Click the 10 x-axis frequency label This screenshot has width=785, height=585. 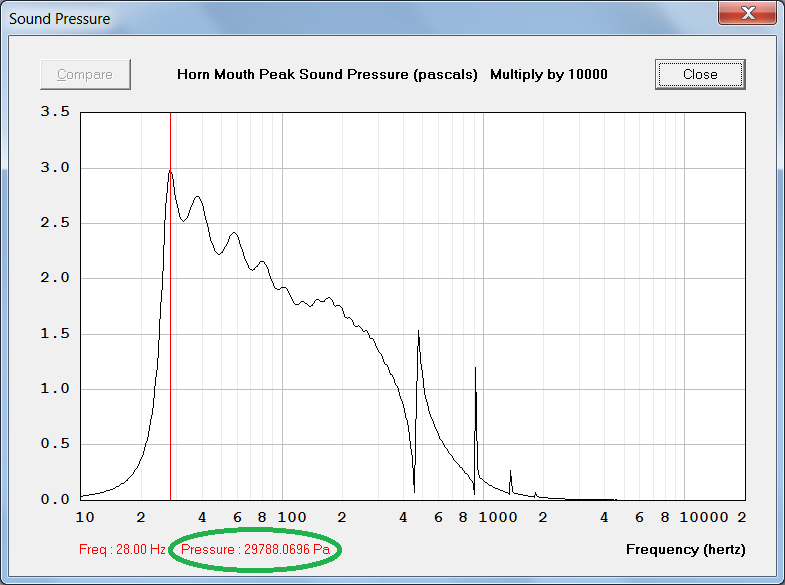click(x=85, y=517)
